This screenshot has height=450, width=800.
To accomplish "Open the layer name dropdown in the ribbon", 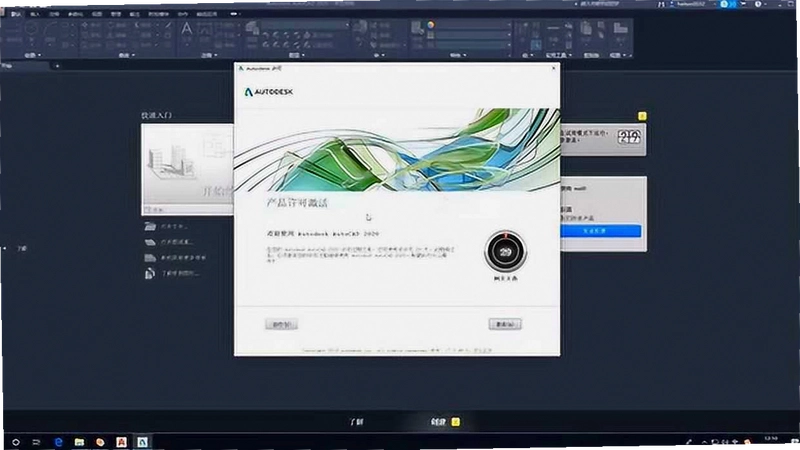I will [x=305, y=24].
